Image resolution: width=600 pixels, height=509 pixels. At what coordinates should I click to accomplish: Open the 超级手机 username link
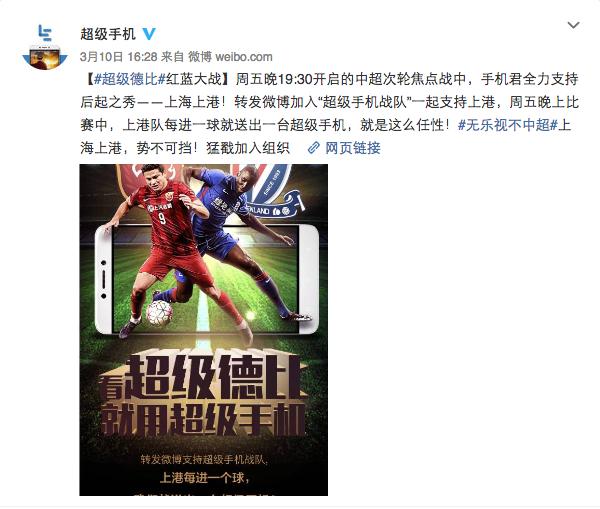point(108,34)
